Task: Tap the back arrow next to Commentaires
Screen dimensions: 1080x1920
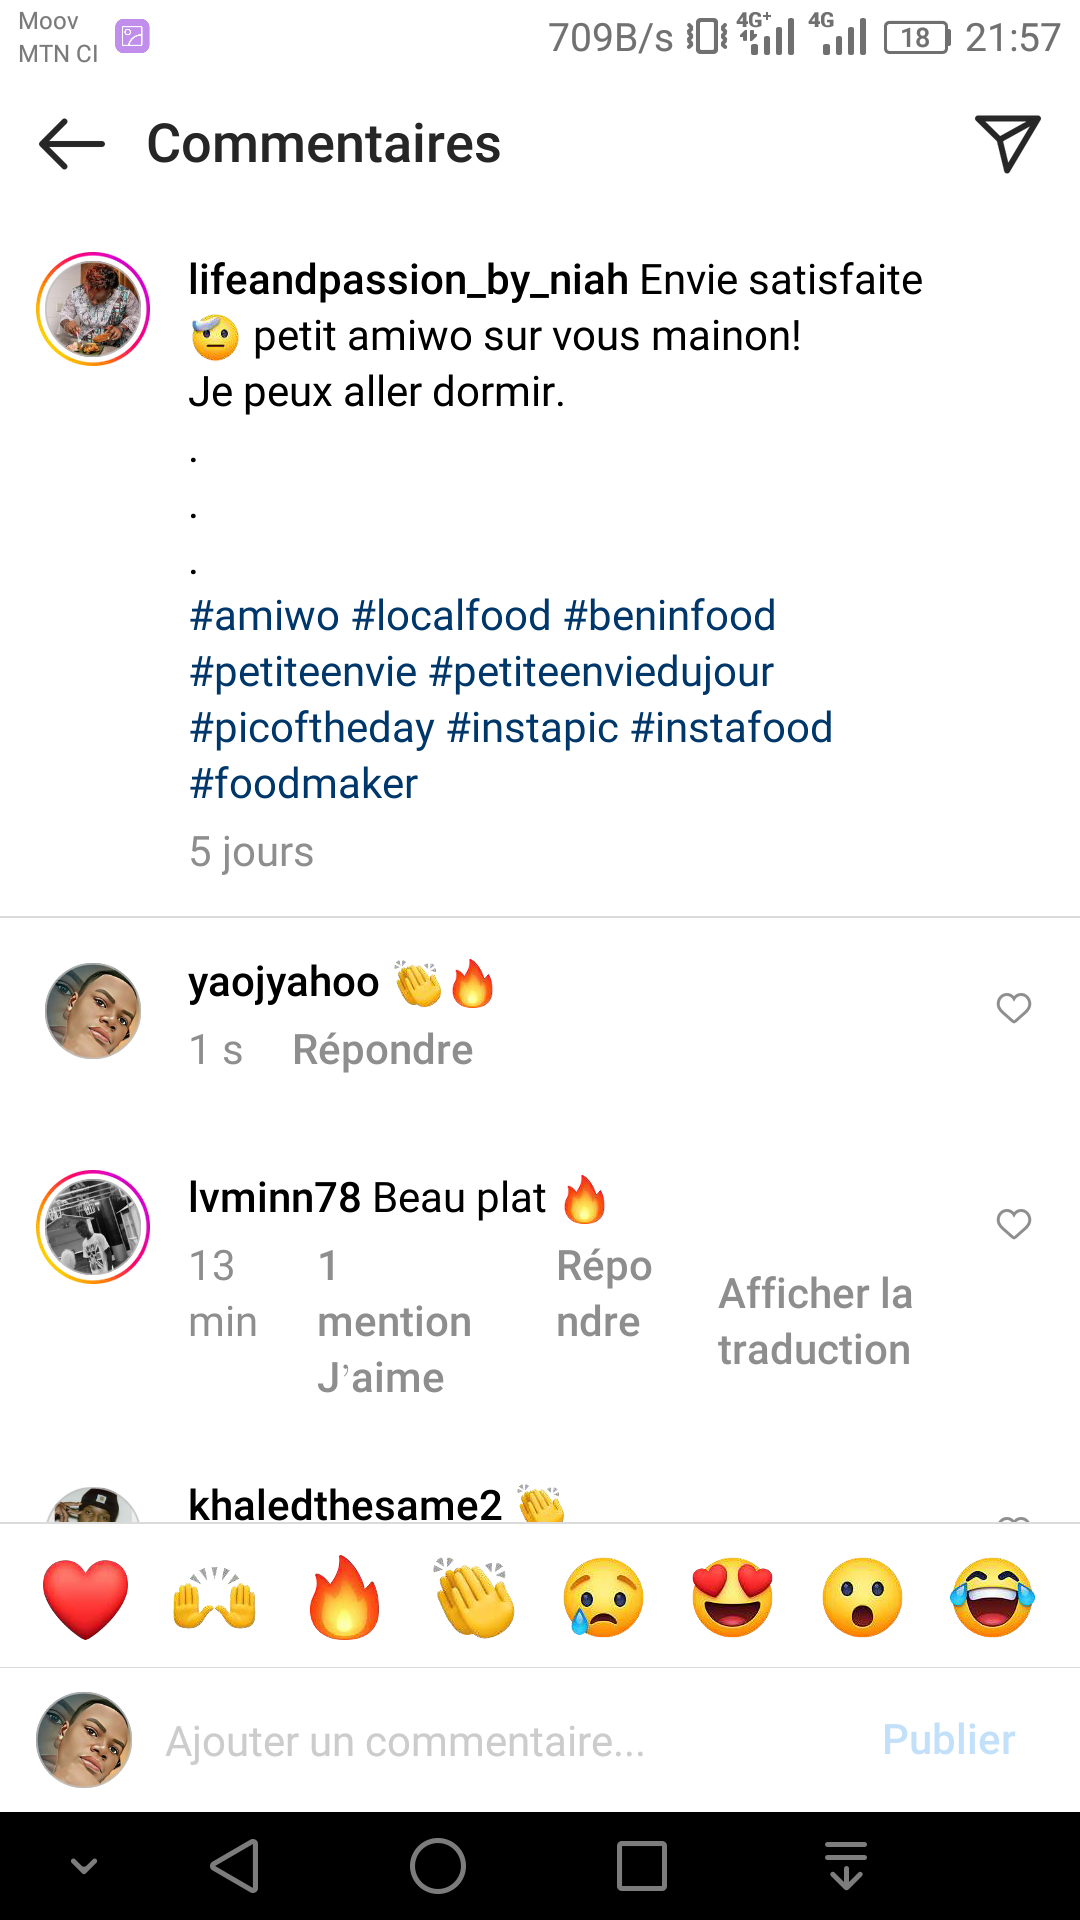Action: tap(72, 144)
